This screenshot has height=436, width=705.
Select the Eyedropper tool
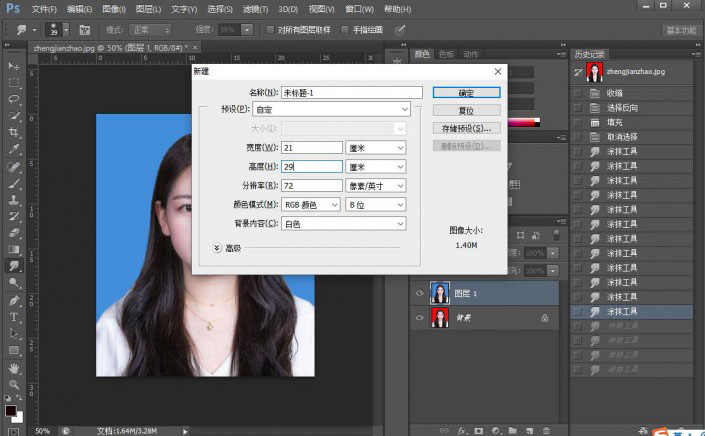point(15,150)
